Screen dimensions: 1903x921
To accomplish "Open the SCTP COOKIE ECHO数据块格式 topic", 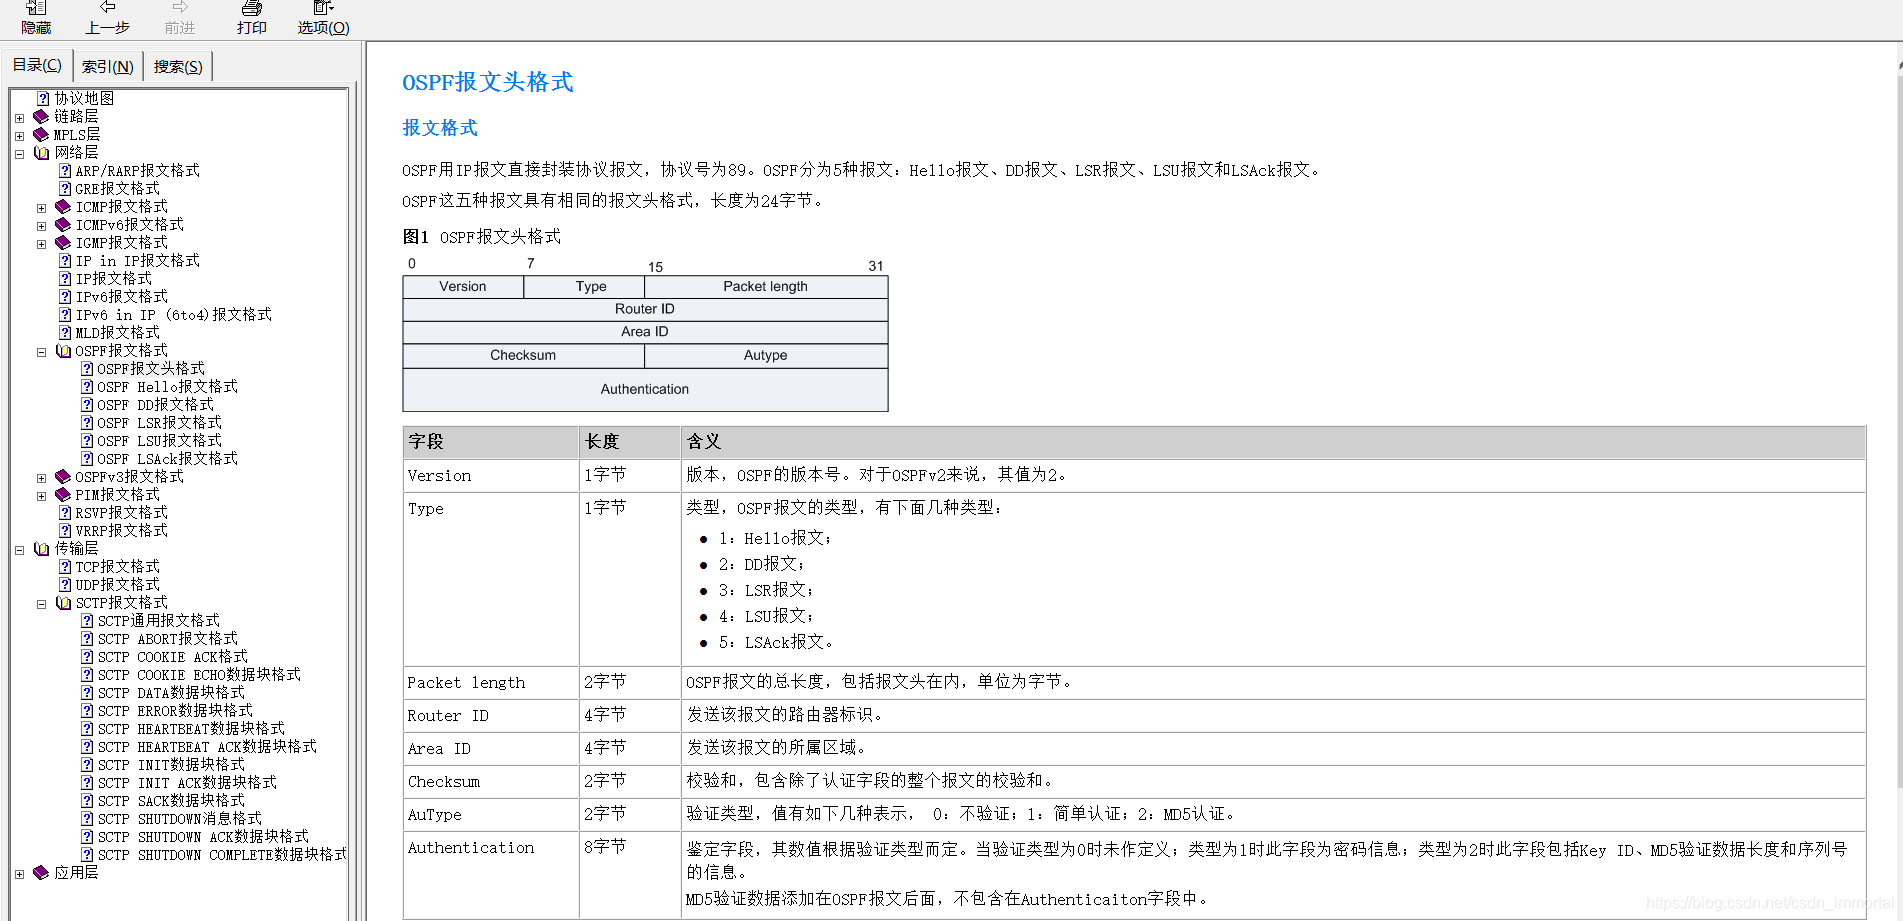I will (199, 675).
